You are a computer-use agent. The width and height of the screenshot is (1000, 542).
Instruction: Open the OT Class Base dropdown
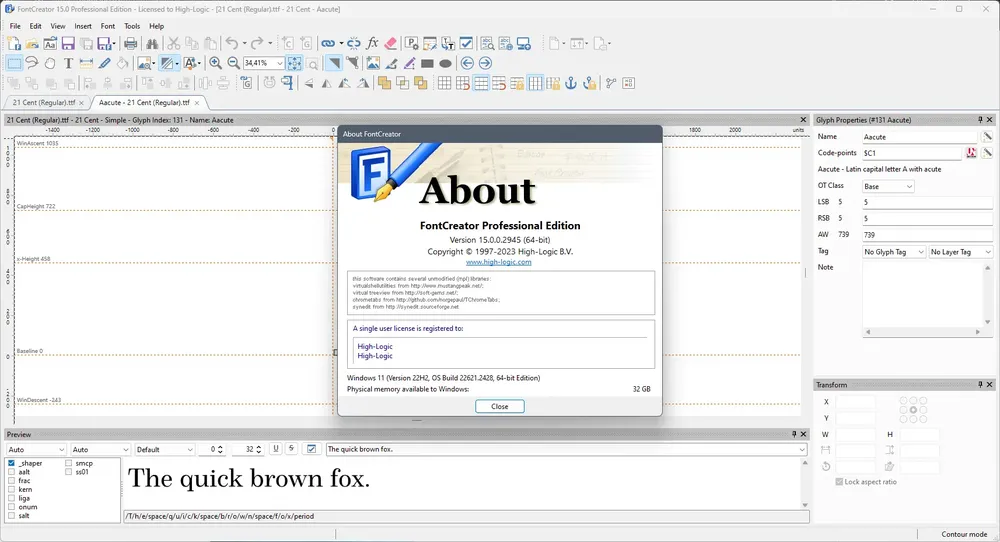pos(888,186)
